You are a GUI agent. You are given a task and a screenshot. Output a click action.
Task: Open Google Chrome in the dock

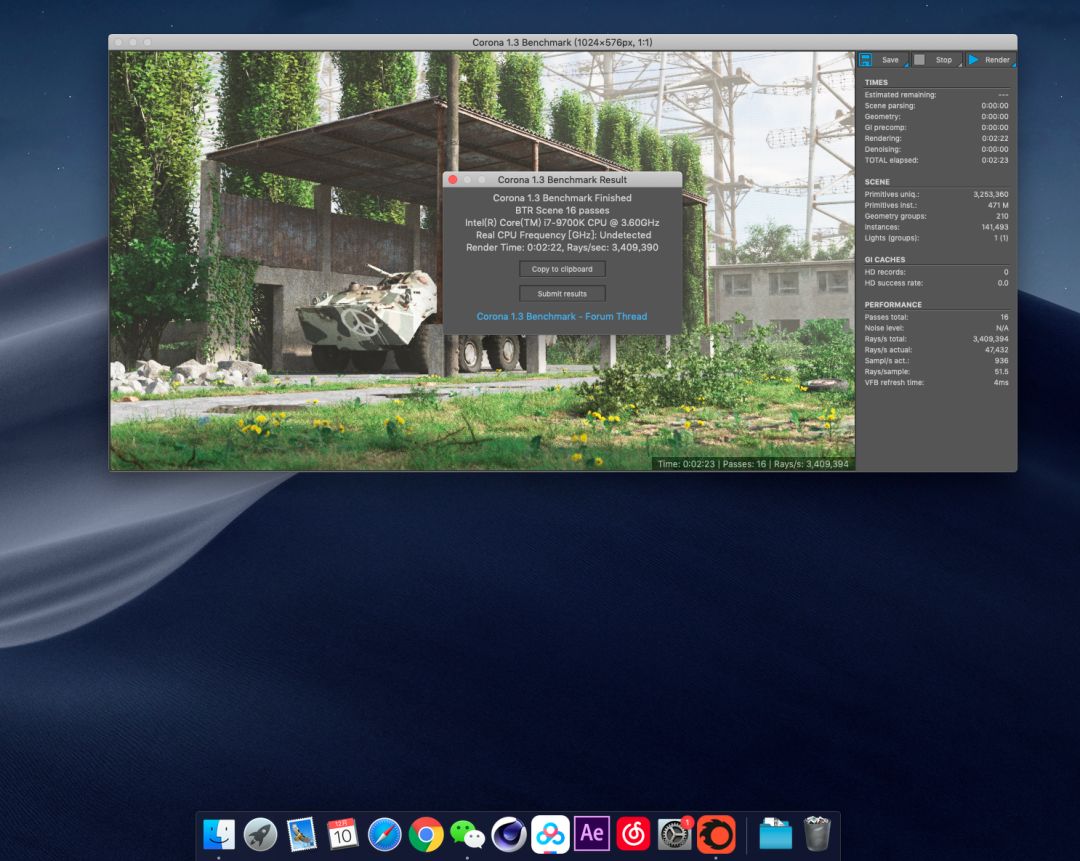425,833
